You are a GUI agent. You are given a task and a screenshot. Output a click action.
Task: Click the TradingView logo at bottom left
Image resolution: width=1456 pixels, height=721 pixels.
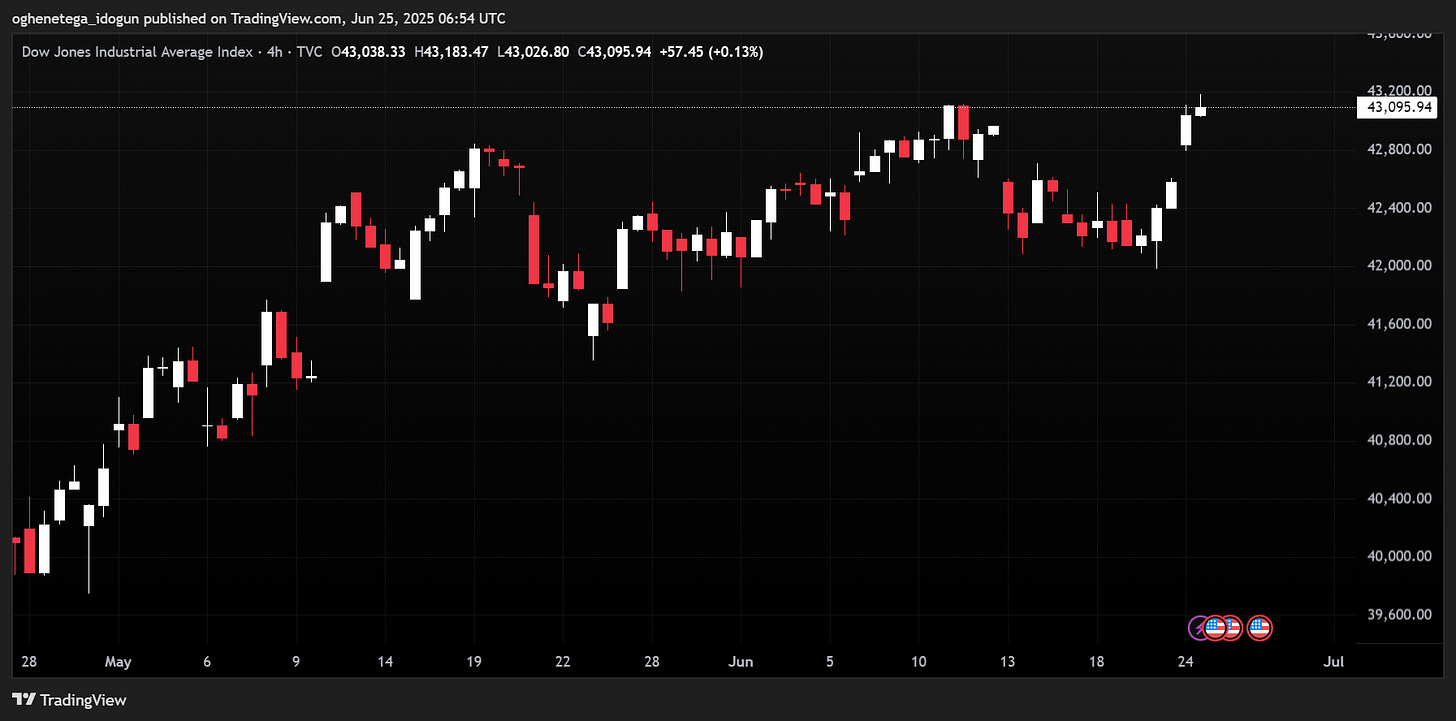[69, 700]
